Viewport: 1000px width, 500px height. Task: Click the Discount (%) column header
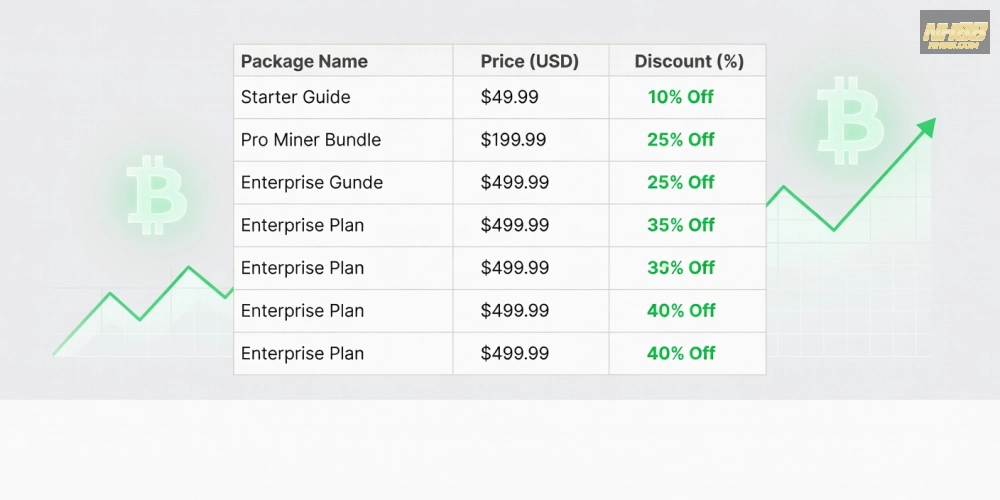(689, 61)
